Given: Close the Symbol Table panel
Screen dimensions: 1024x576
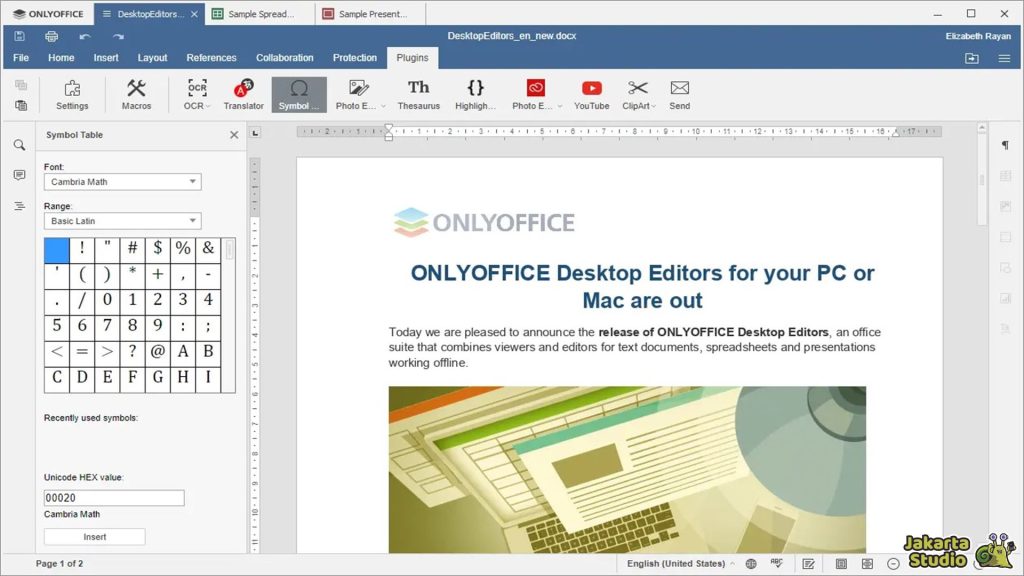Looking at the screenshot, I should 234,135.
